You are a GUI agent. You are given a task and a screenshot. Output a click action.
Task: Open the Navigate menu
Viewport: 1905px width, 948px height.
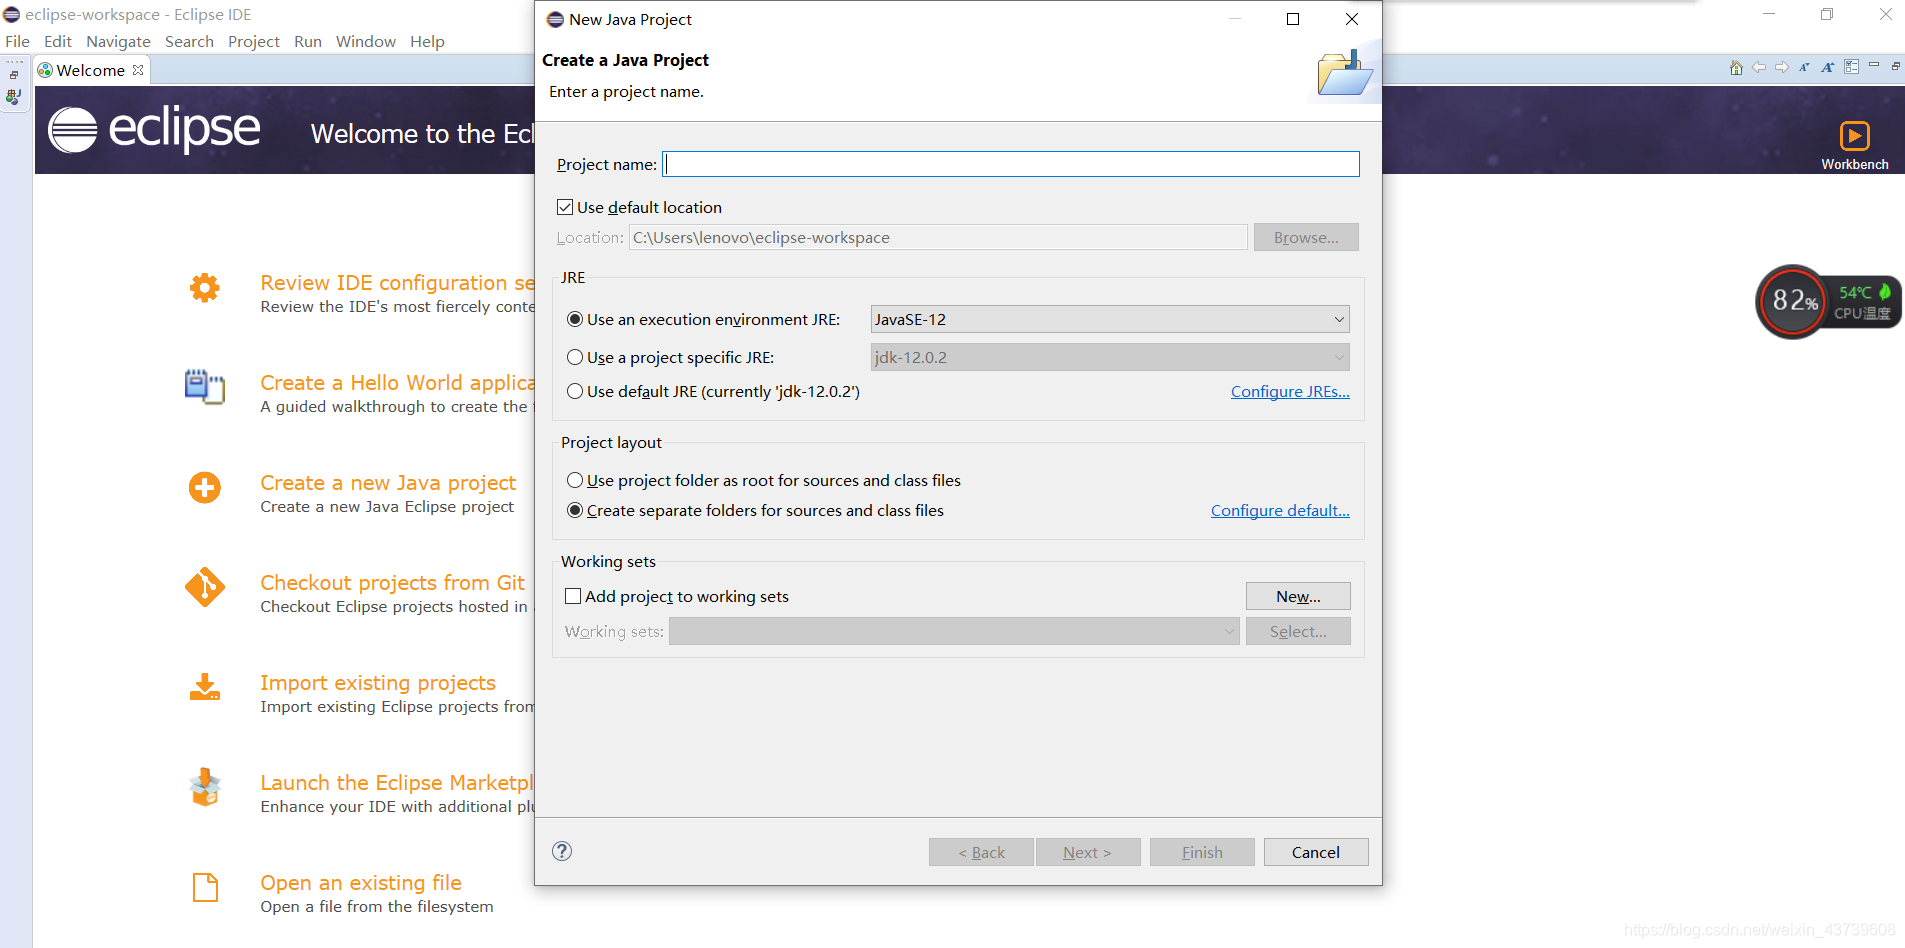coord(118,41)
